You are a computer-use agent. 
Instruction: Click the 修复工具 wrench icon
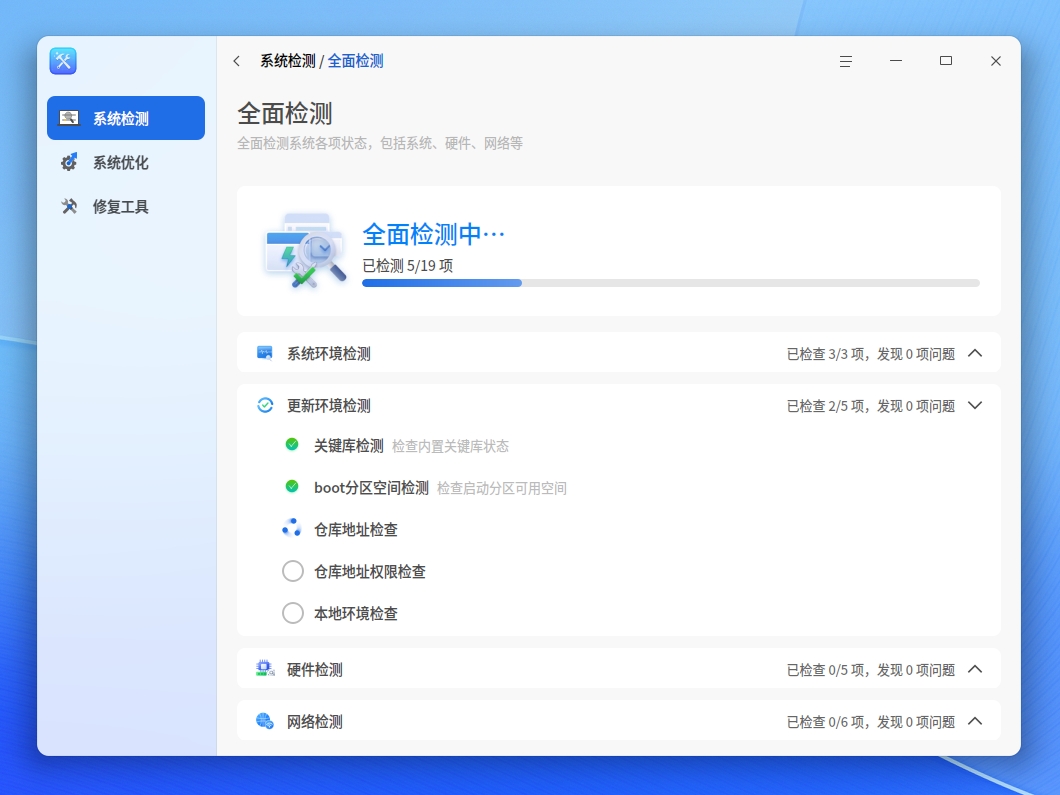click(x=69, y=206)
